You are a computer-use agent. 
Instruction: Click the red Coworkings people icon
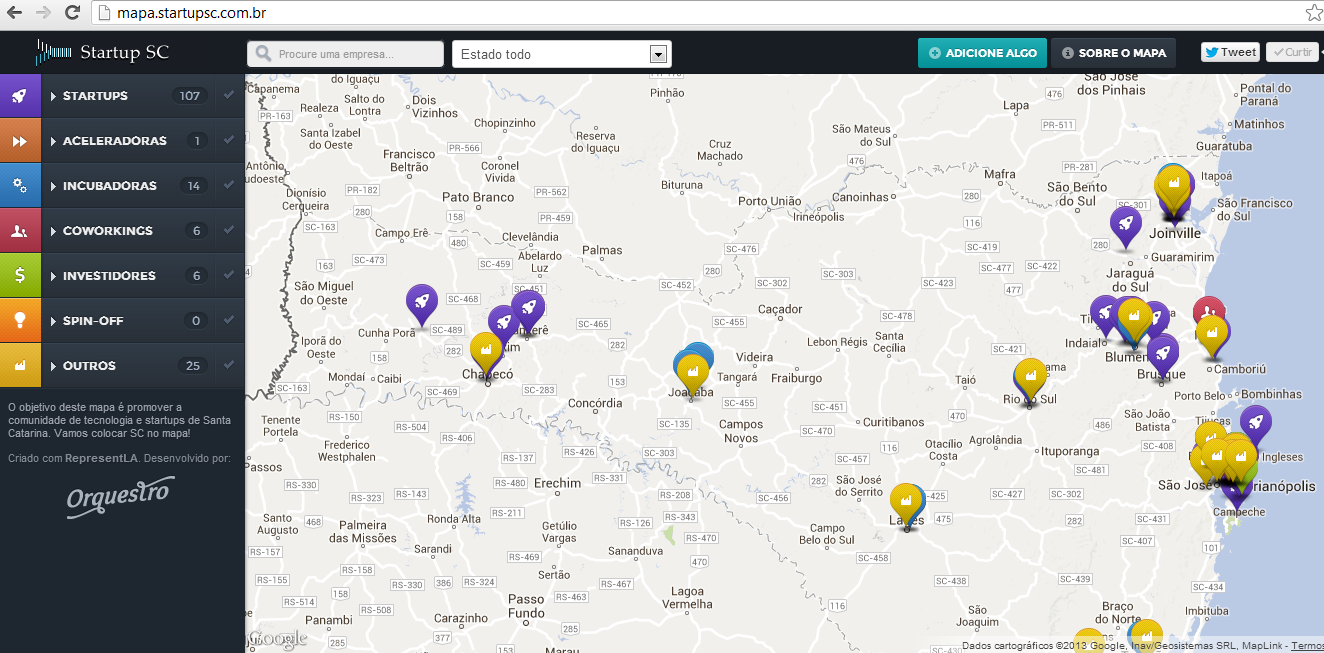point(20,231)
